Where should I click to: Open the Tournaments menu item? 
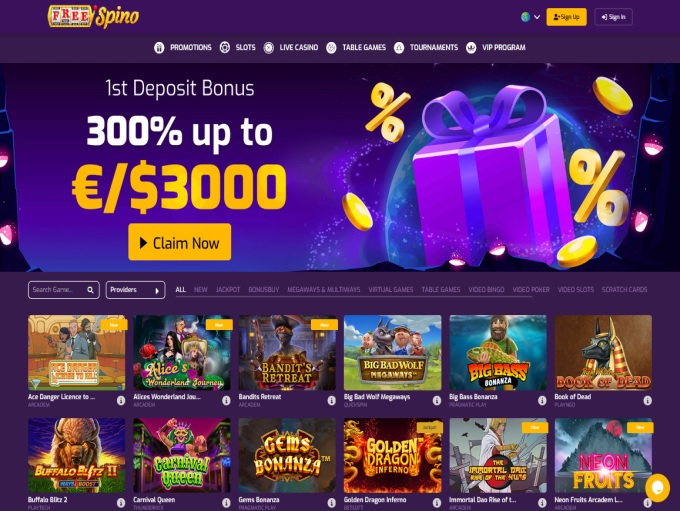(x=434, y=47)
